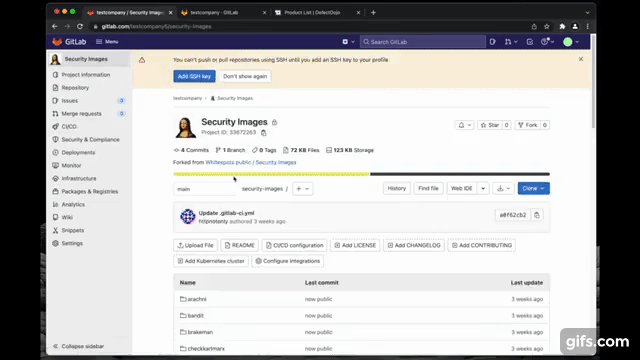
Task: Expand the Clone dropdown button
Action: click(x=533, y=189)
